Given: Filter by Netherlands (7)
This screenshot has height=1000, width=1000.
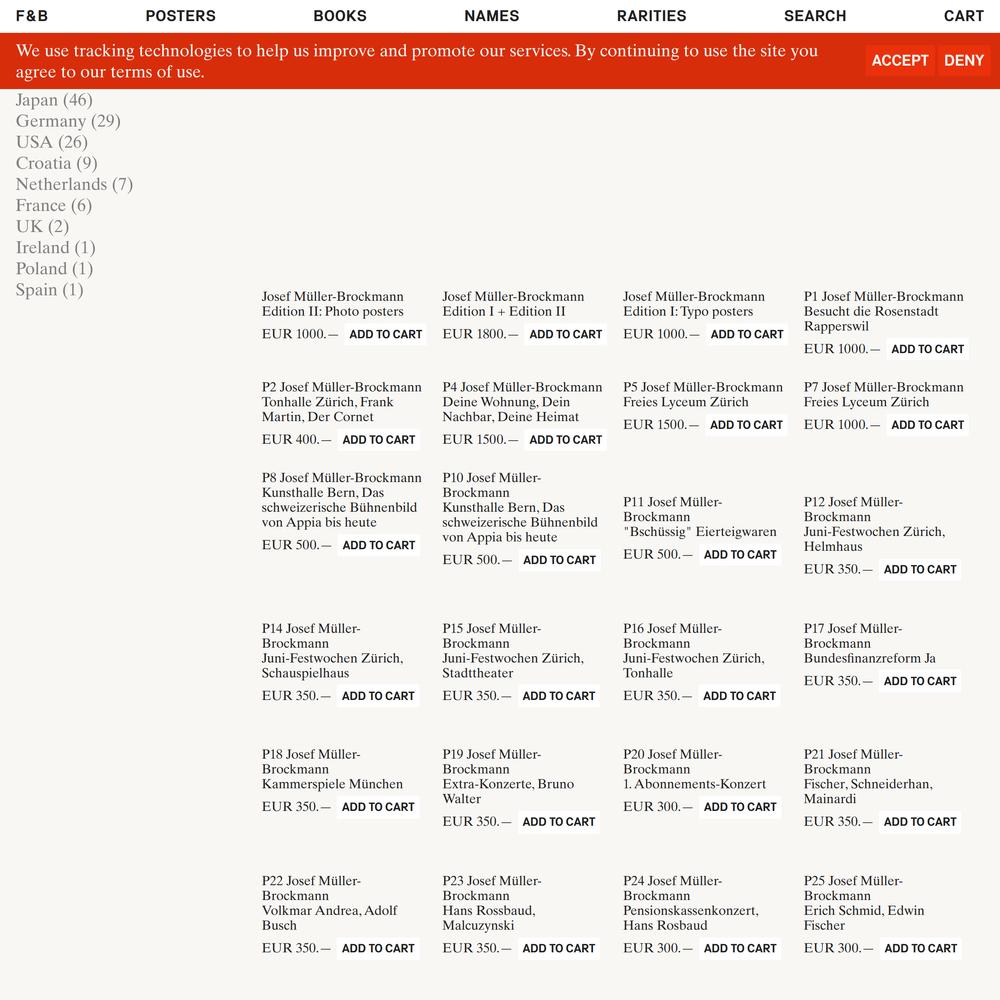Looking at the screenshot, I should click(x=75, y=184).
